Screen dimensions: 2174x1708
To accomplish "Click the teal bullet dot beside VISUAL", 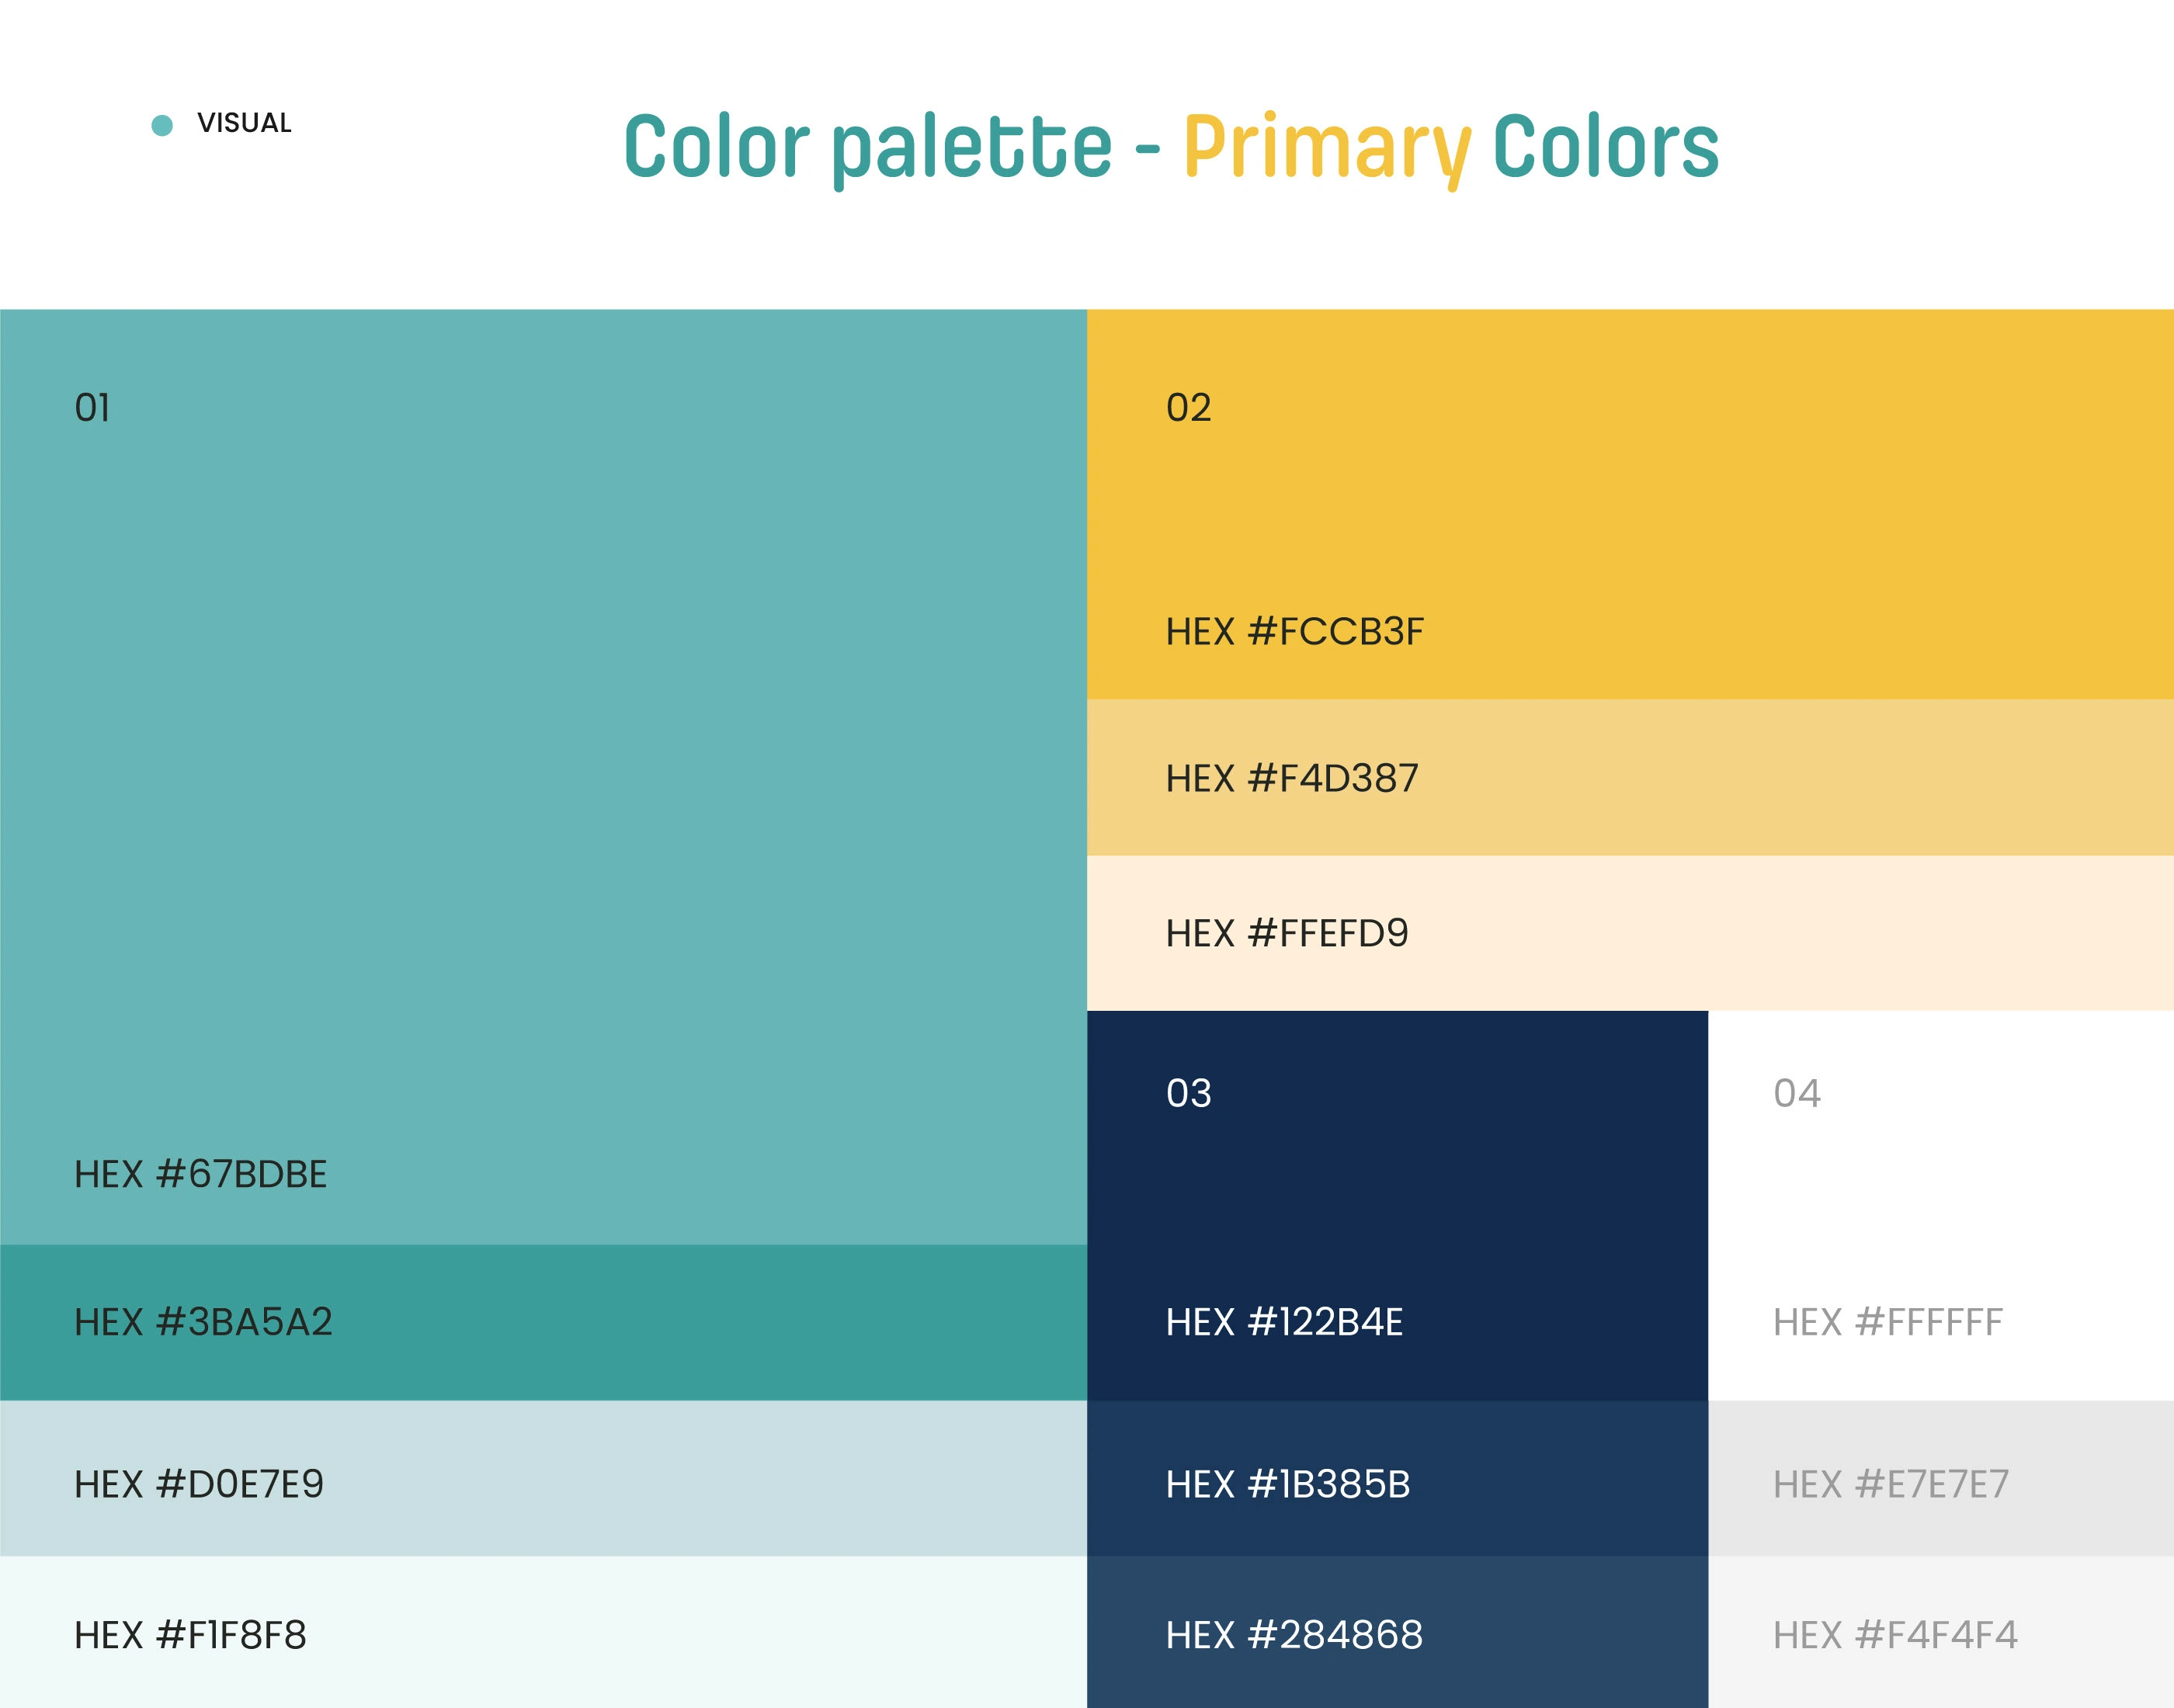I will point(162,125).
